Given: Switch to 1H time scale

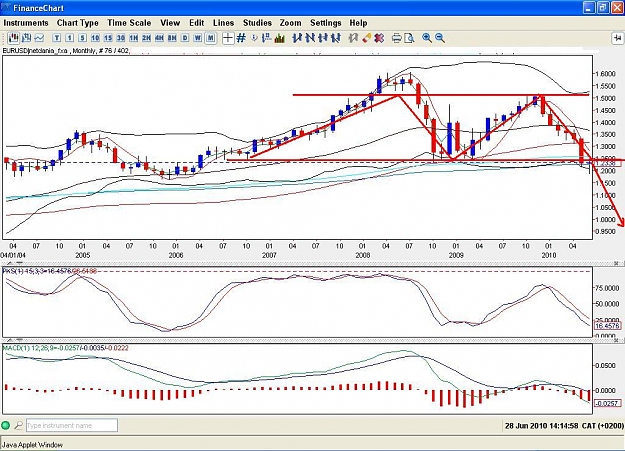Looking at the screenshot, I should 134,38.
